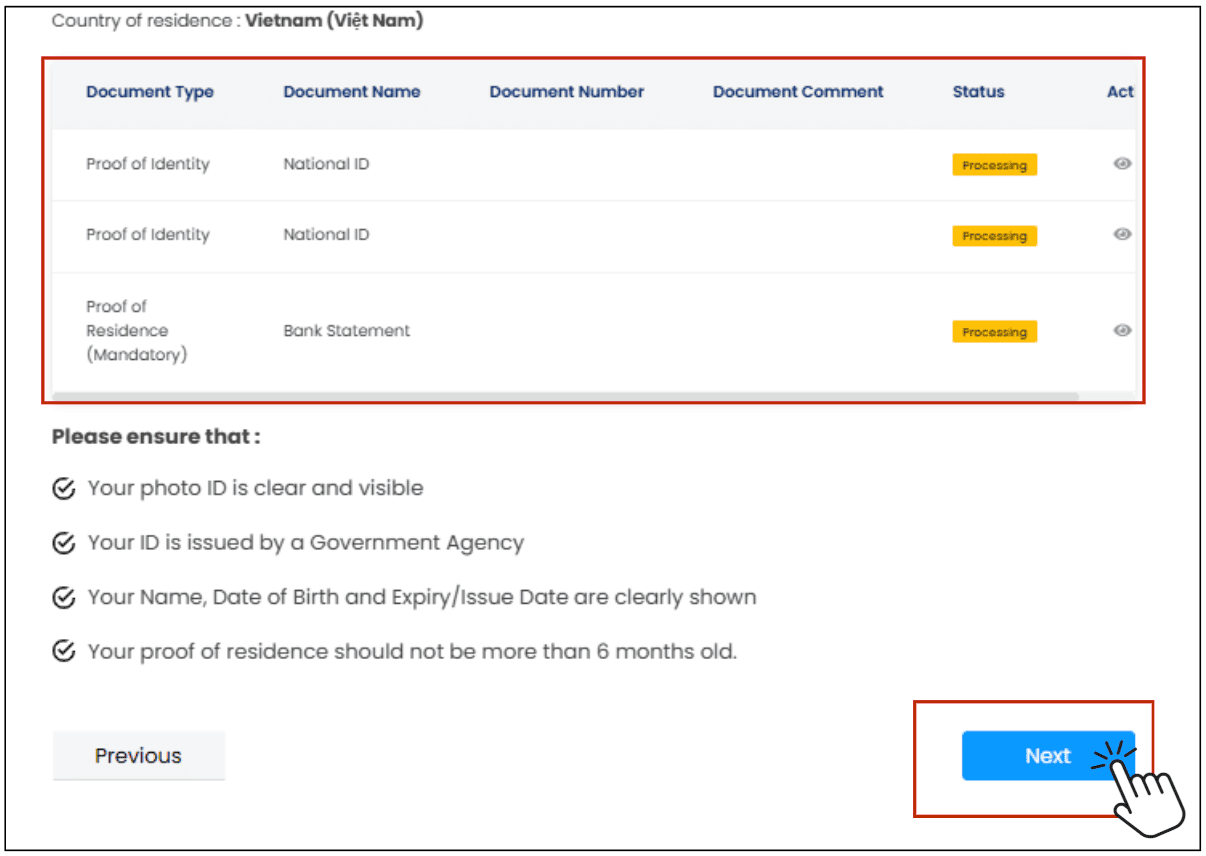Click check icon beside Government Agency note
The image size is (1206, 856).
63,543
